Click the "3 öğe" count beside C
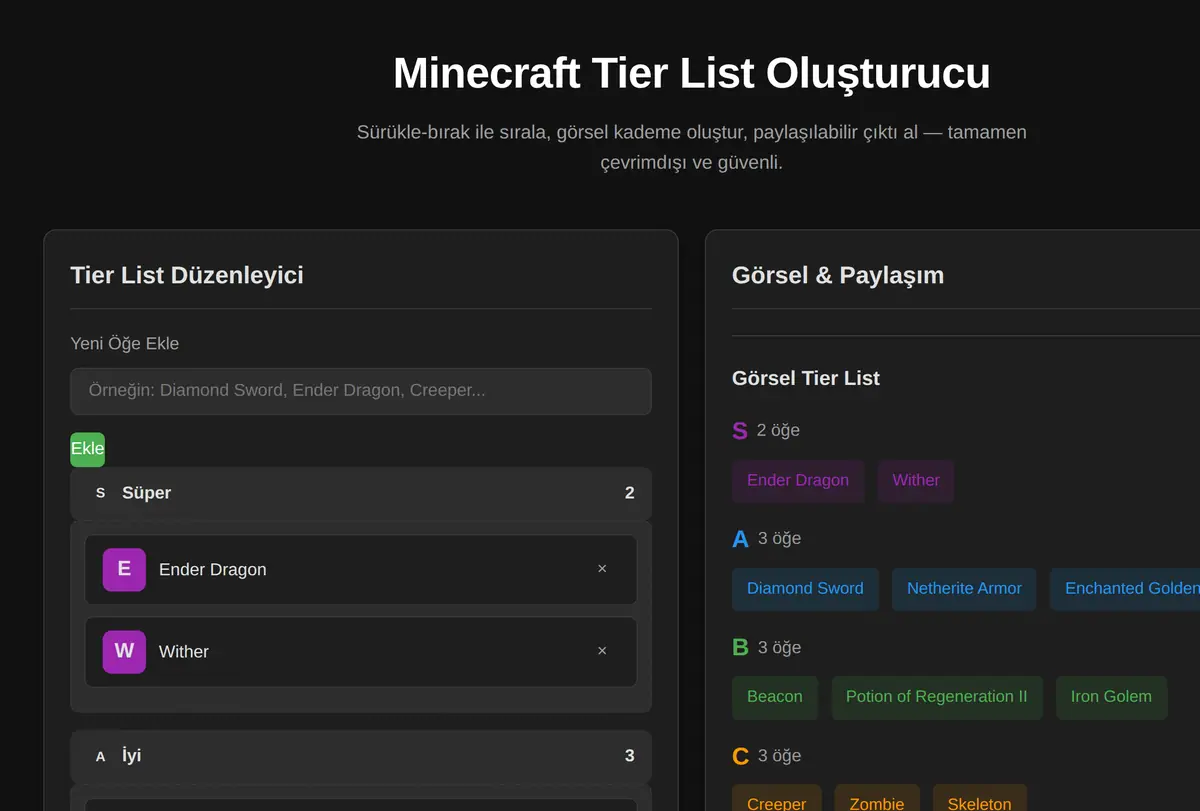1200x811 pixels. point(779,755)
